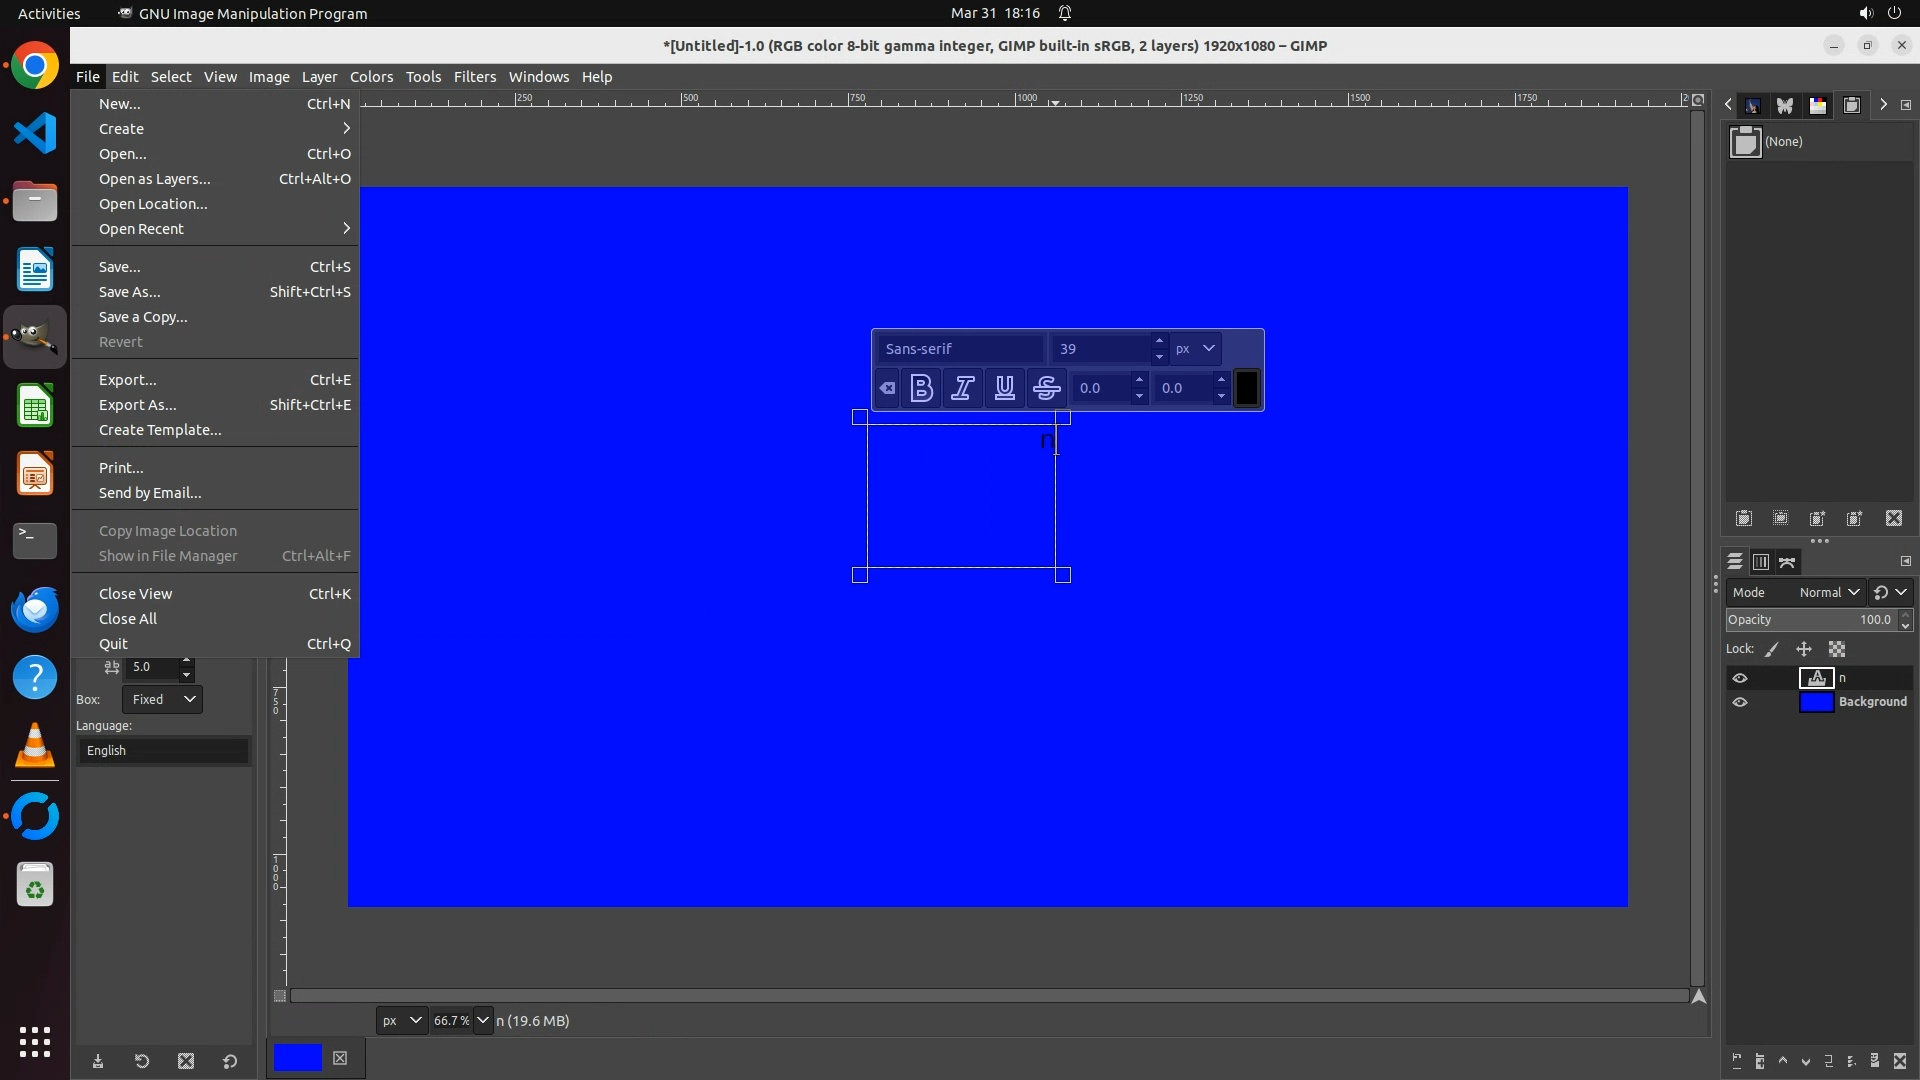The height and width of the screenshot is (1080, 1920).
Task: Open the layer Mode Normal dropdown
Action: point(1828,592)
